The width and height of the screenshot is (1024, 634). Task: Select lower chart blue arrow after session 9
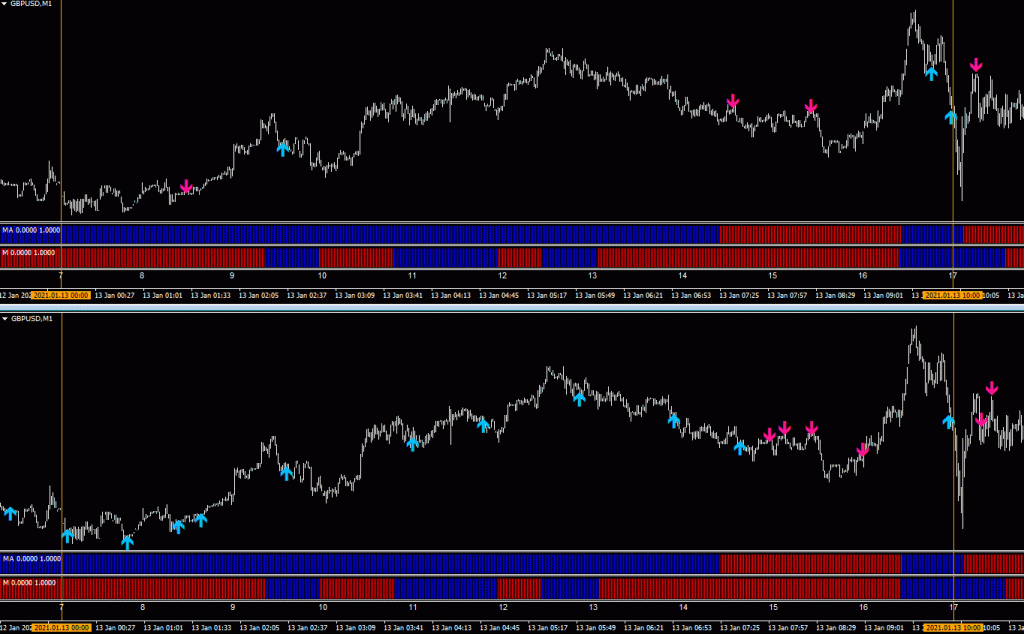[x=287, y=472]
